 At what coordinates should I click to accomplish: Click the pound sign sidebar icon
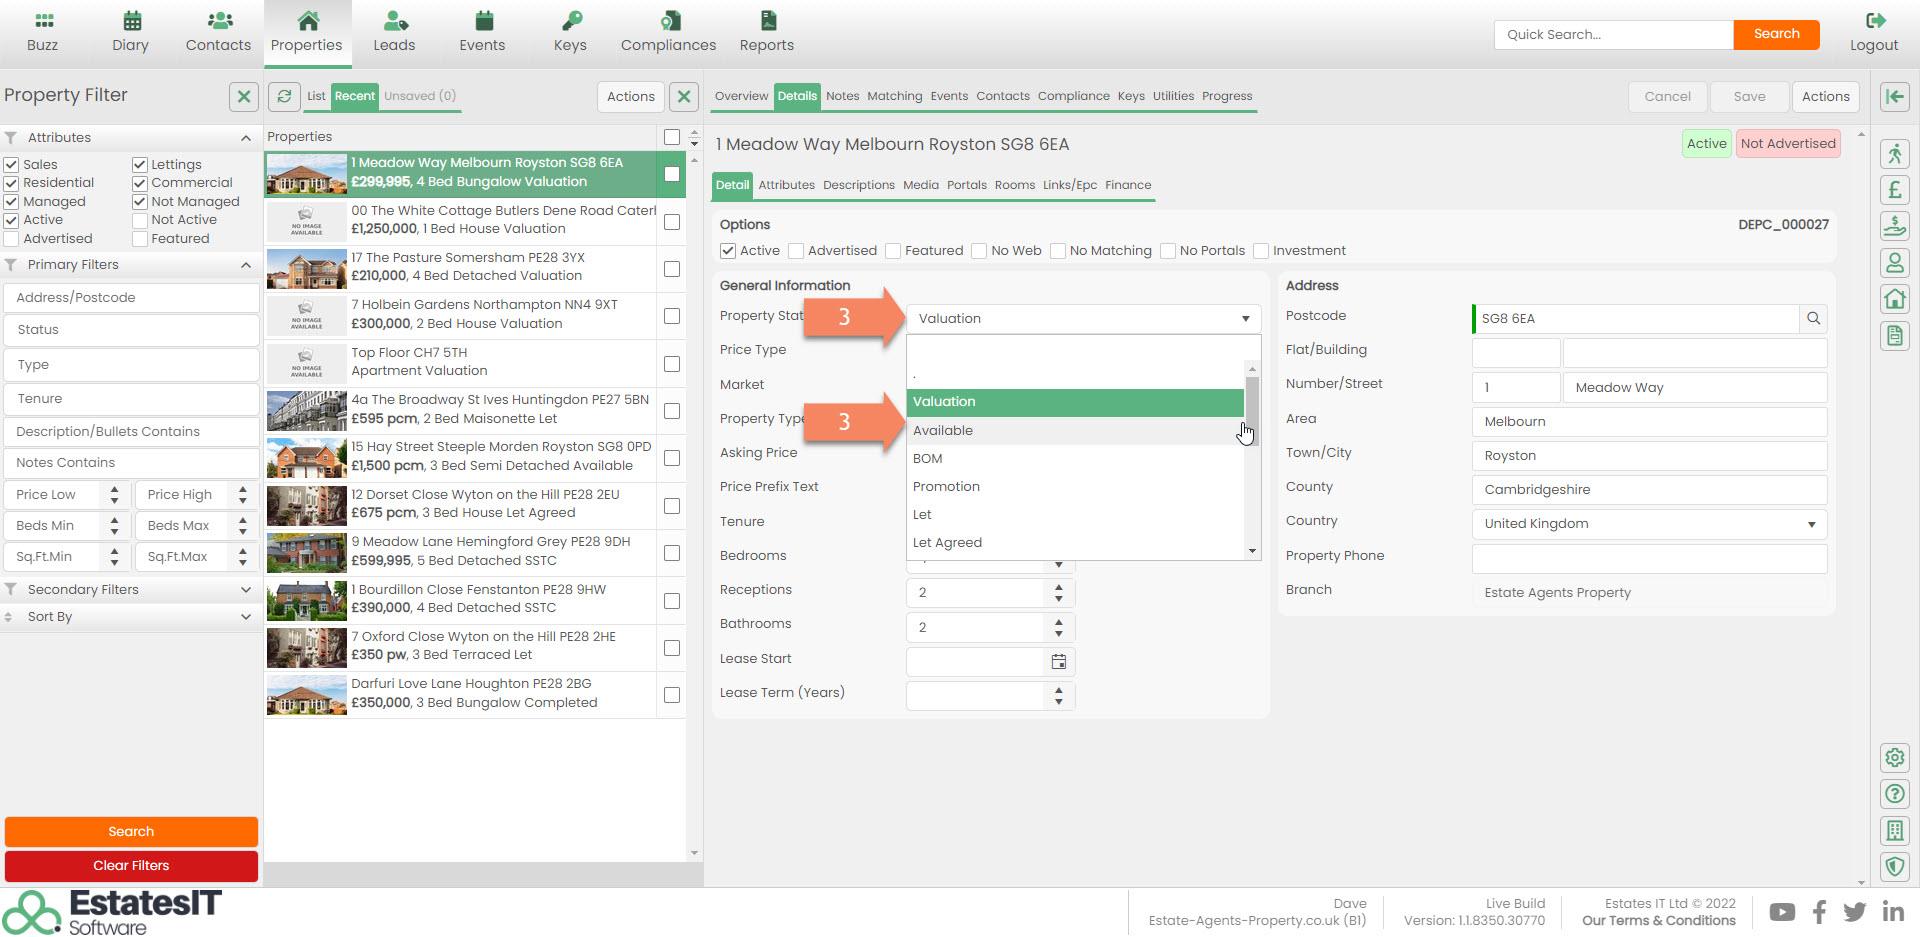[x=1894, y=190]
